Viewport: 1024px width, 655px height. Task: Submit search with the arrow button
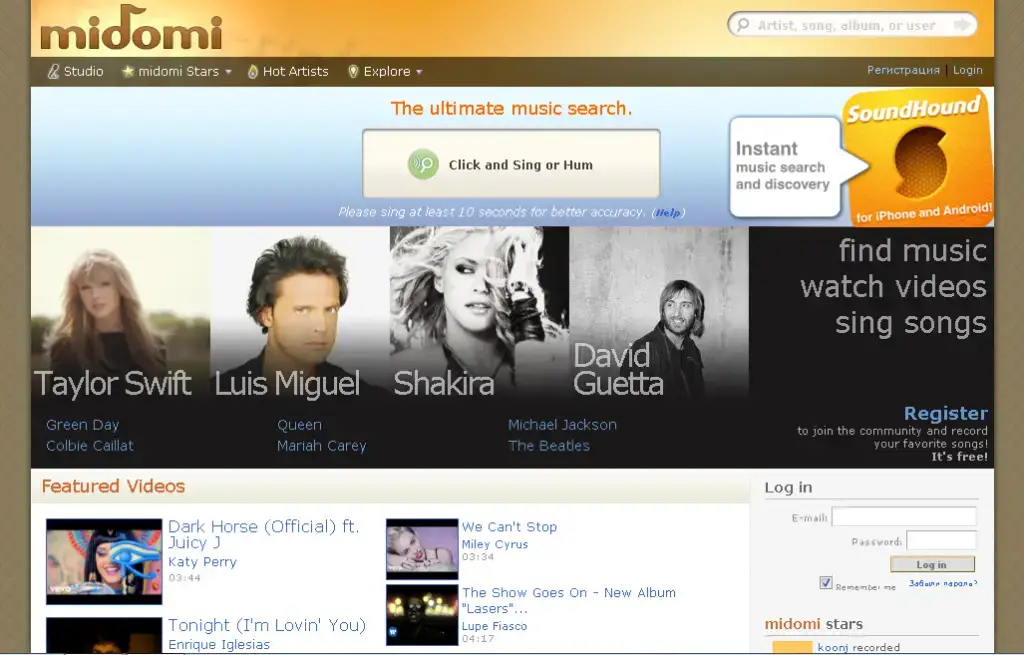click(x=962, y=25)
